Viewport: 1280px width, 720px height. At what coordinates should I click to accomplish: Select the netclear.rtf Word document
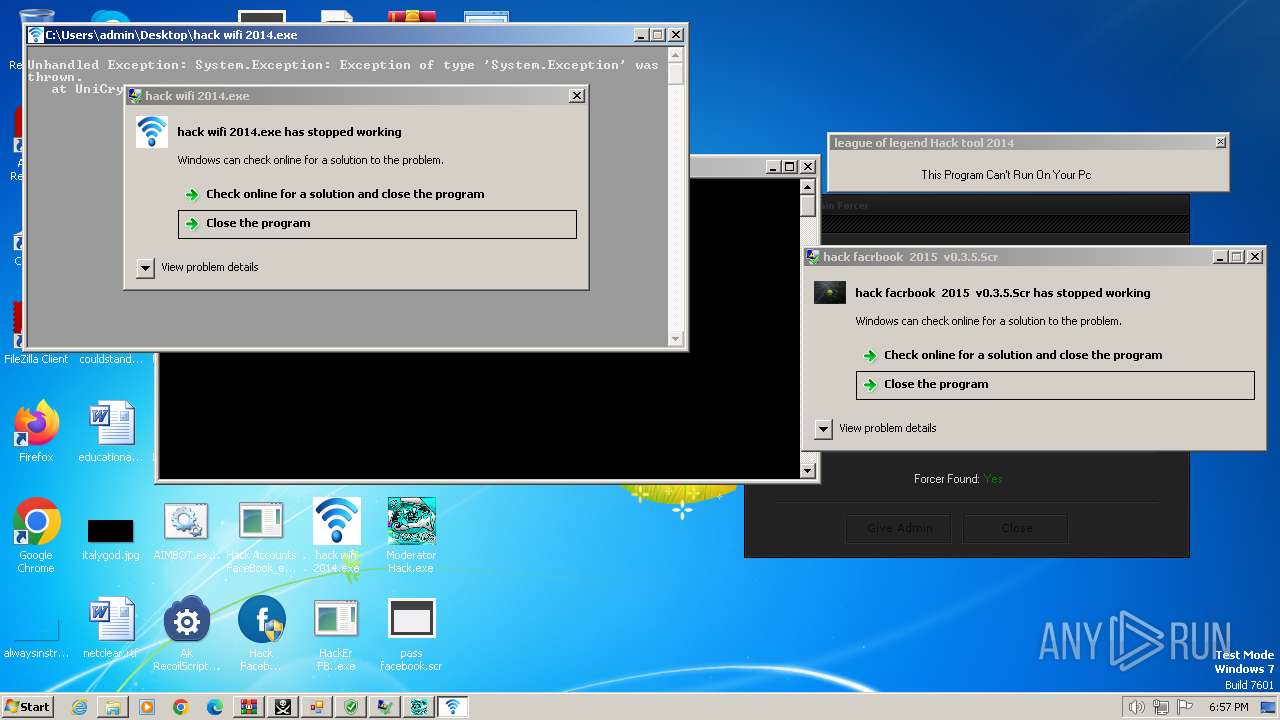click(111, 628)
